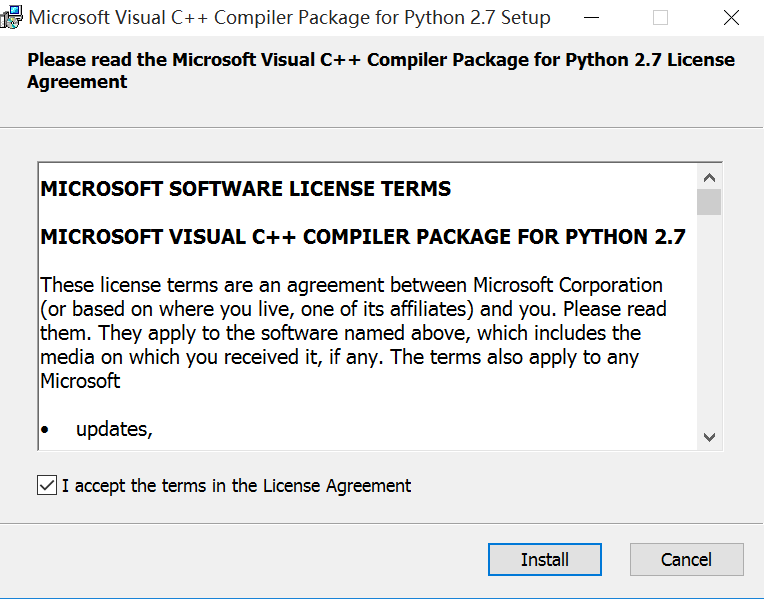The width and height of the screenshot is (764, 599).
Task: Click the scrollbar thumb in the license box
Action: 709,202
